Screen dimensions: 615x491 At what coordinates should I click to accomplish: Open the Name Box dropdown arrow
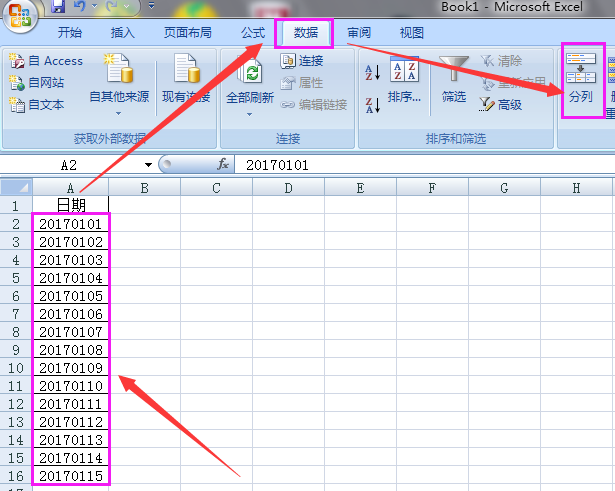[x=148, y=165]
